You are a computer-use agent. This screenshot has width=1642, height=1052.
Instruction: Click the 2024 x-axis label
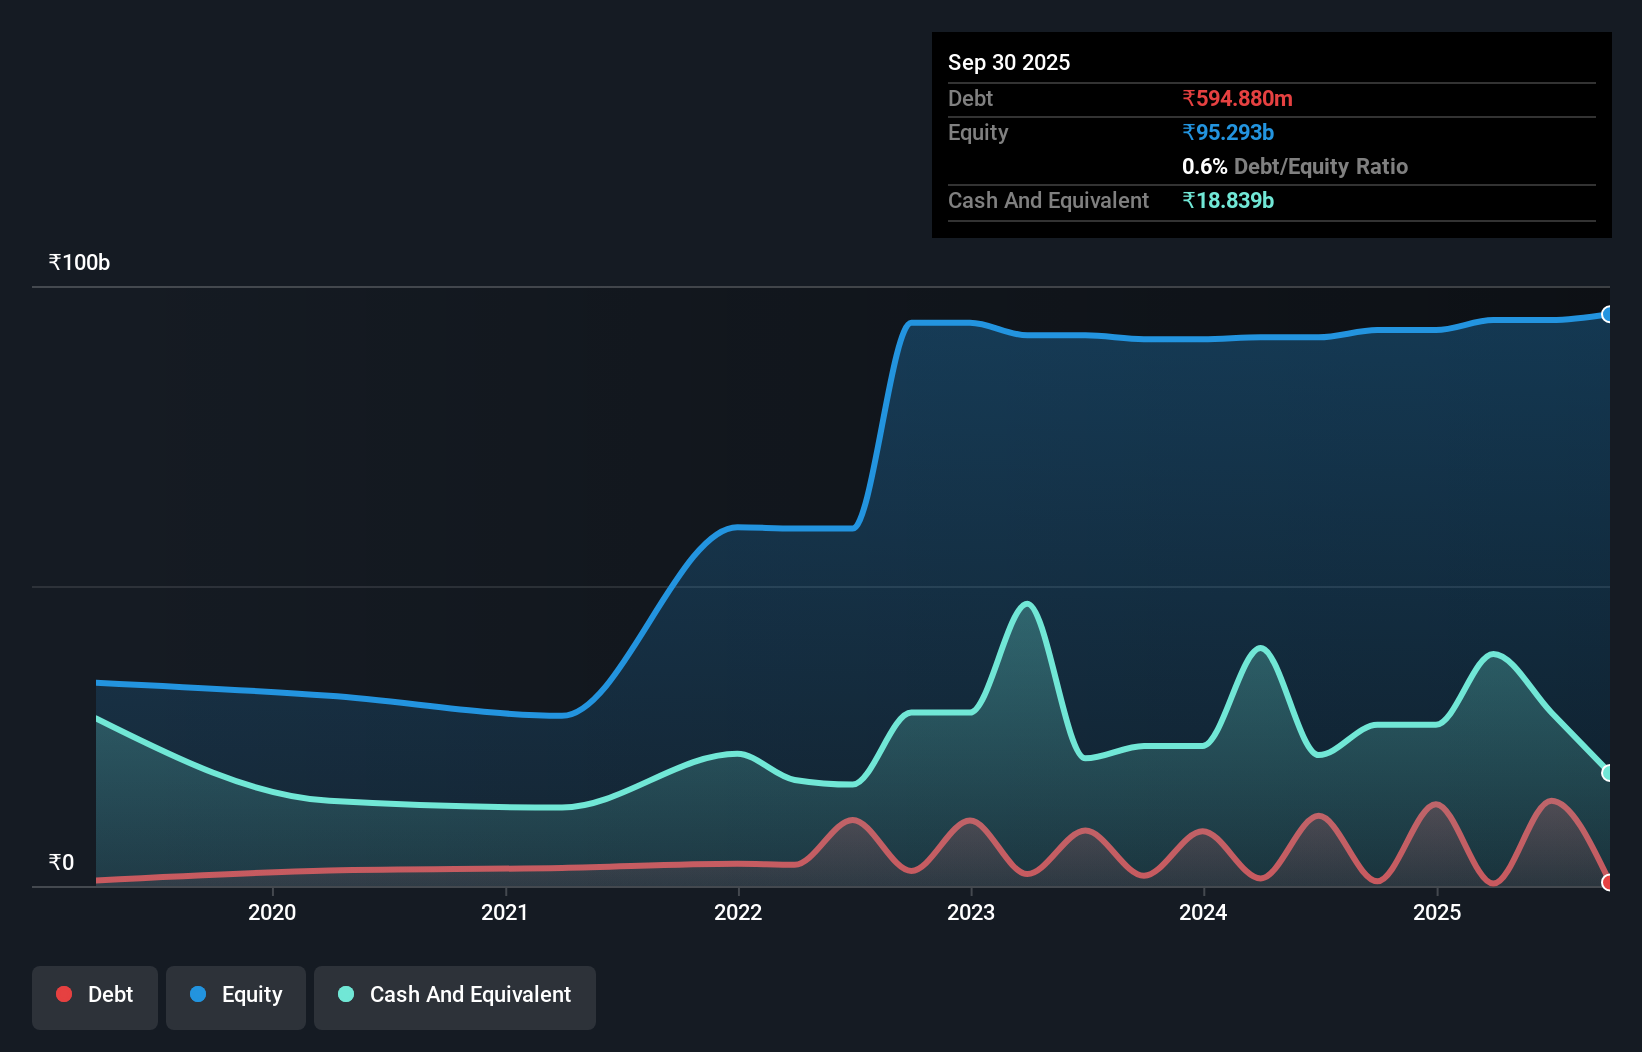tap(1203, 912)
